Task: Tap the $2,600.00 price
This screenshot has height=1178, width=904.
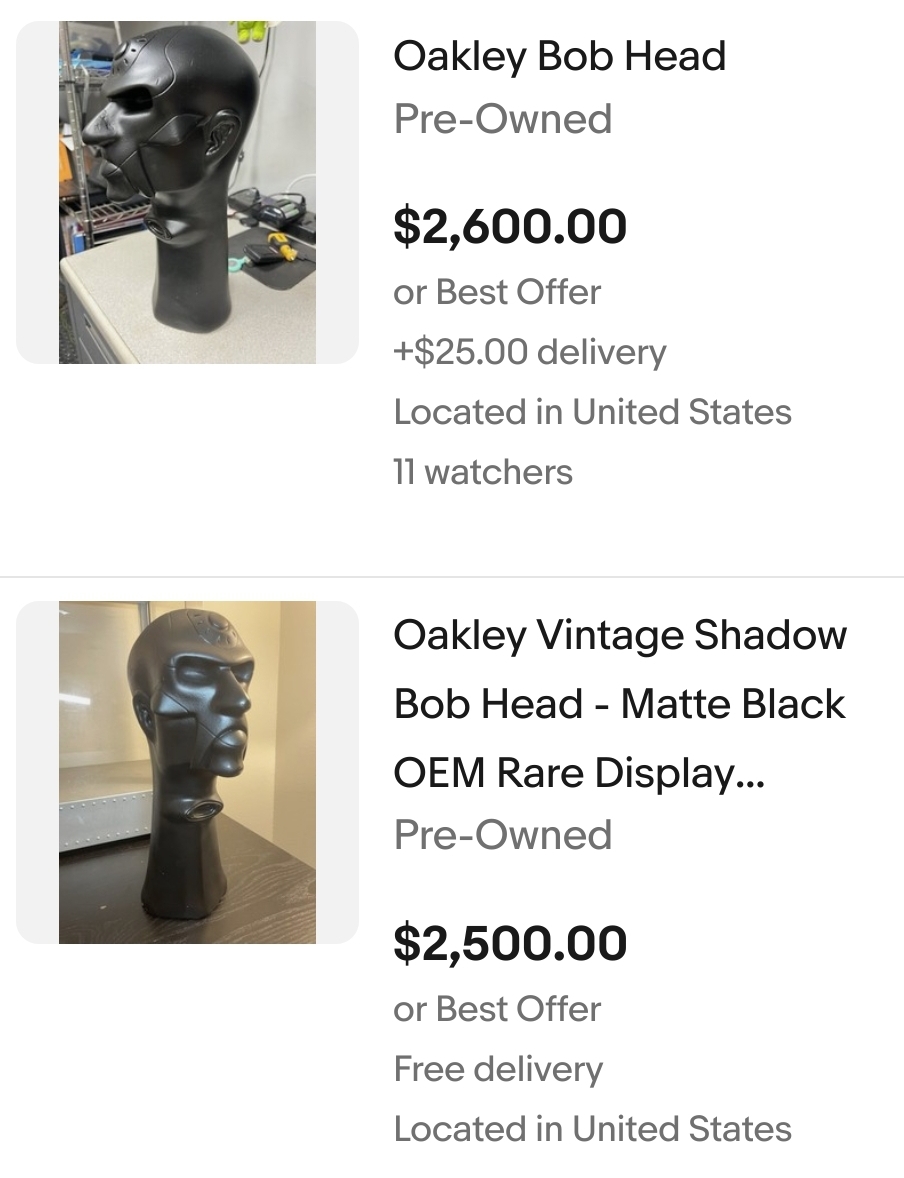Action: pyautogui.click(x=510, y=226)
